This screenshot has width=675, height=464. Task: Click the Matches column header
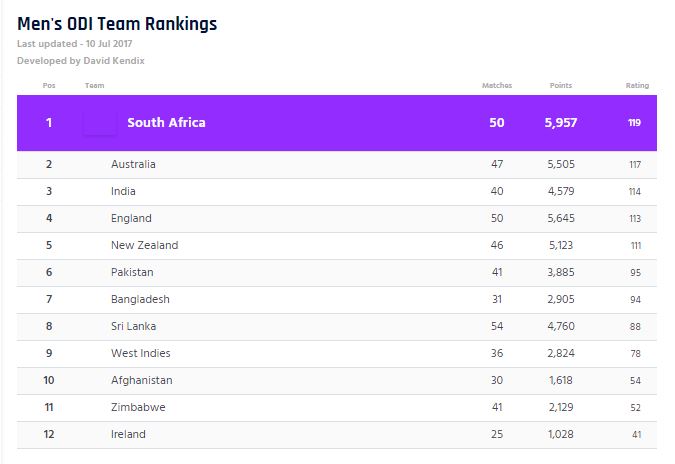(x=496, y=85)
